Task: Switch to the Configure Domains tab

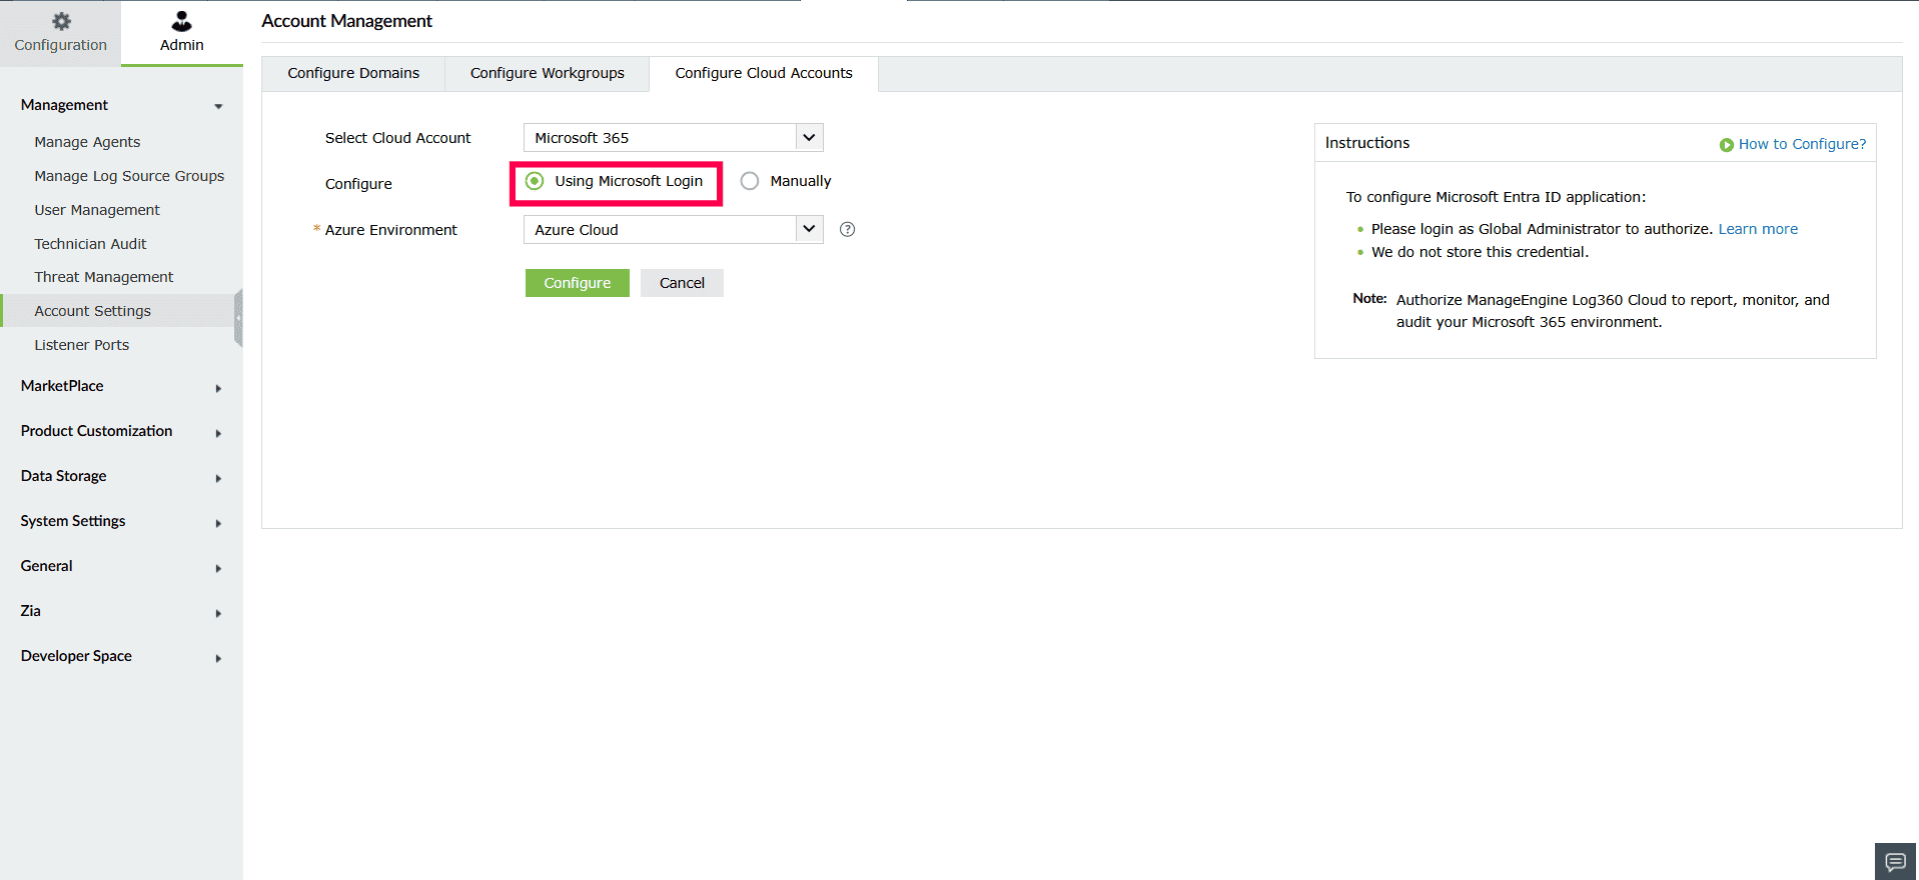Action: click(353, 73)
